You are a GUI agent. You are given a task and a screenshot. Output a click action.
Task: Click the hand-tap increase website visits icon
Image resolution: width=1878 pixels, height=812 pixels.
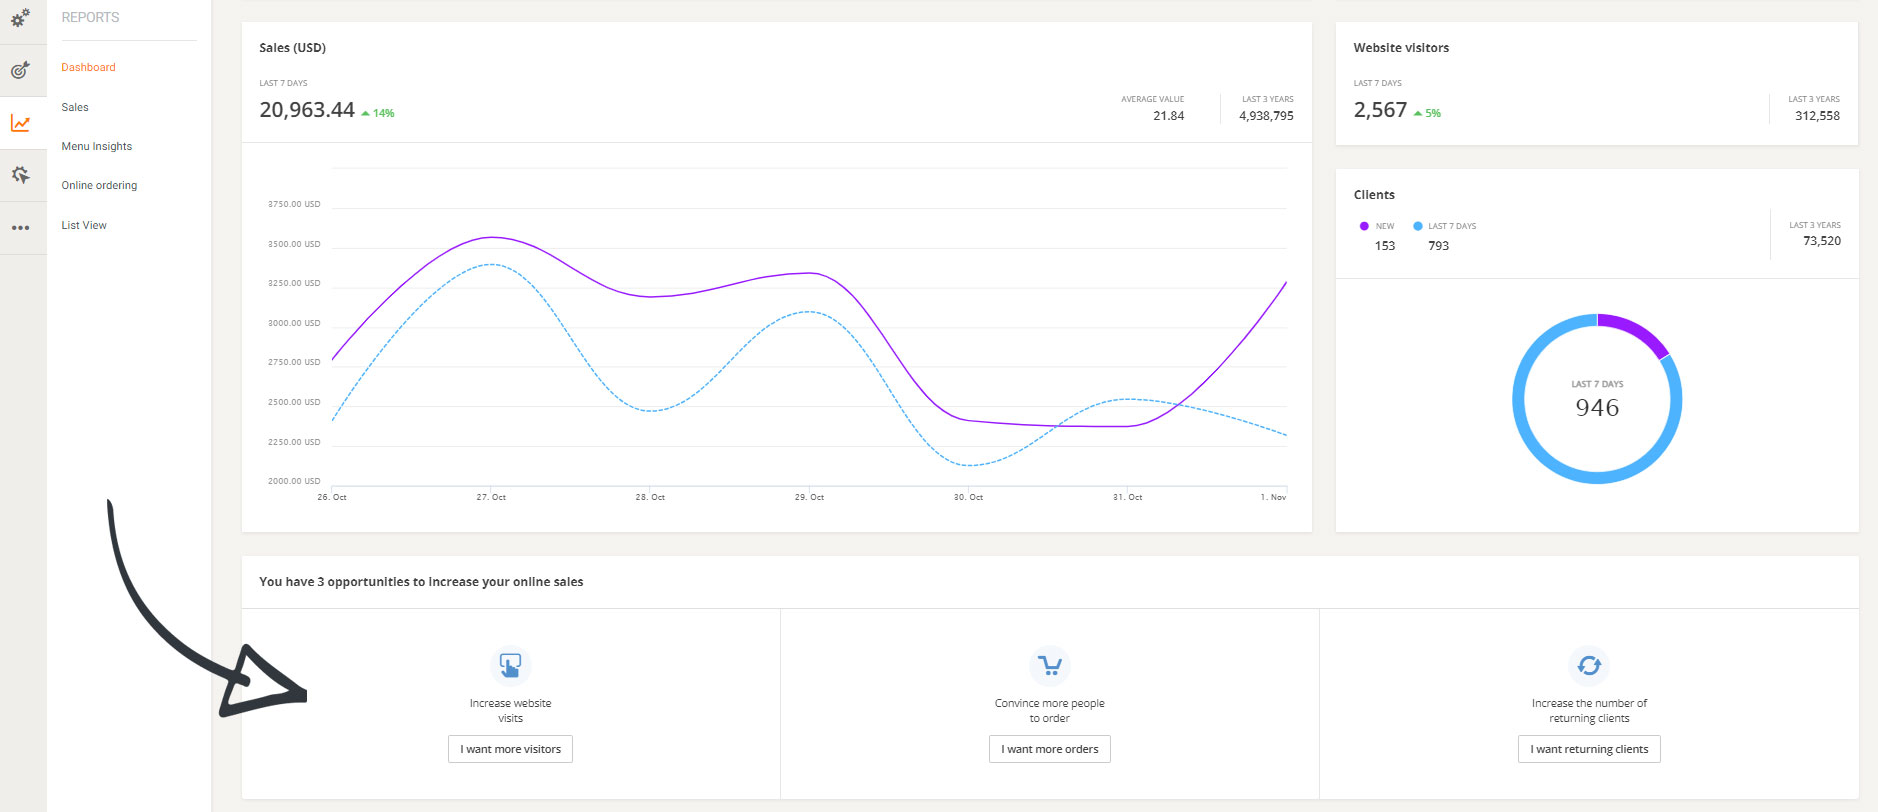(510, 665)
